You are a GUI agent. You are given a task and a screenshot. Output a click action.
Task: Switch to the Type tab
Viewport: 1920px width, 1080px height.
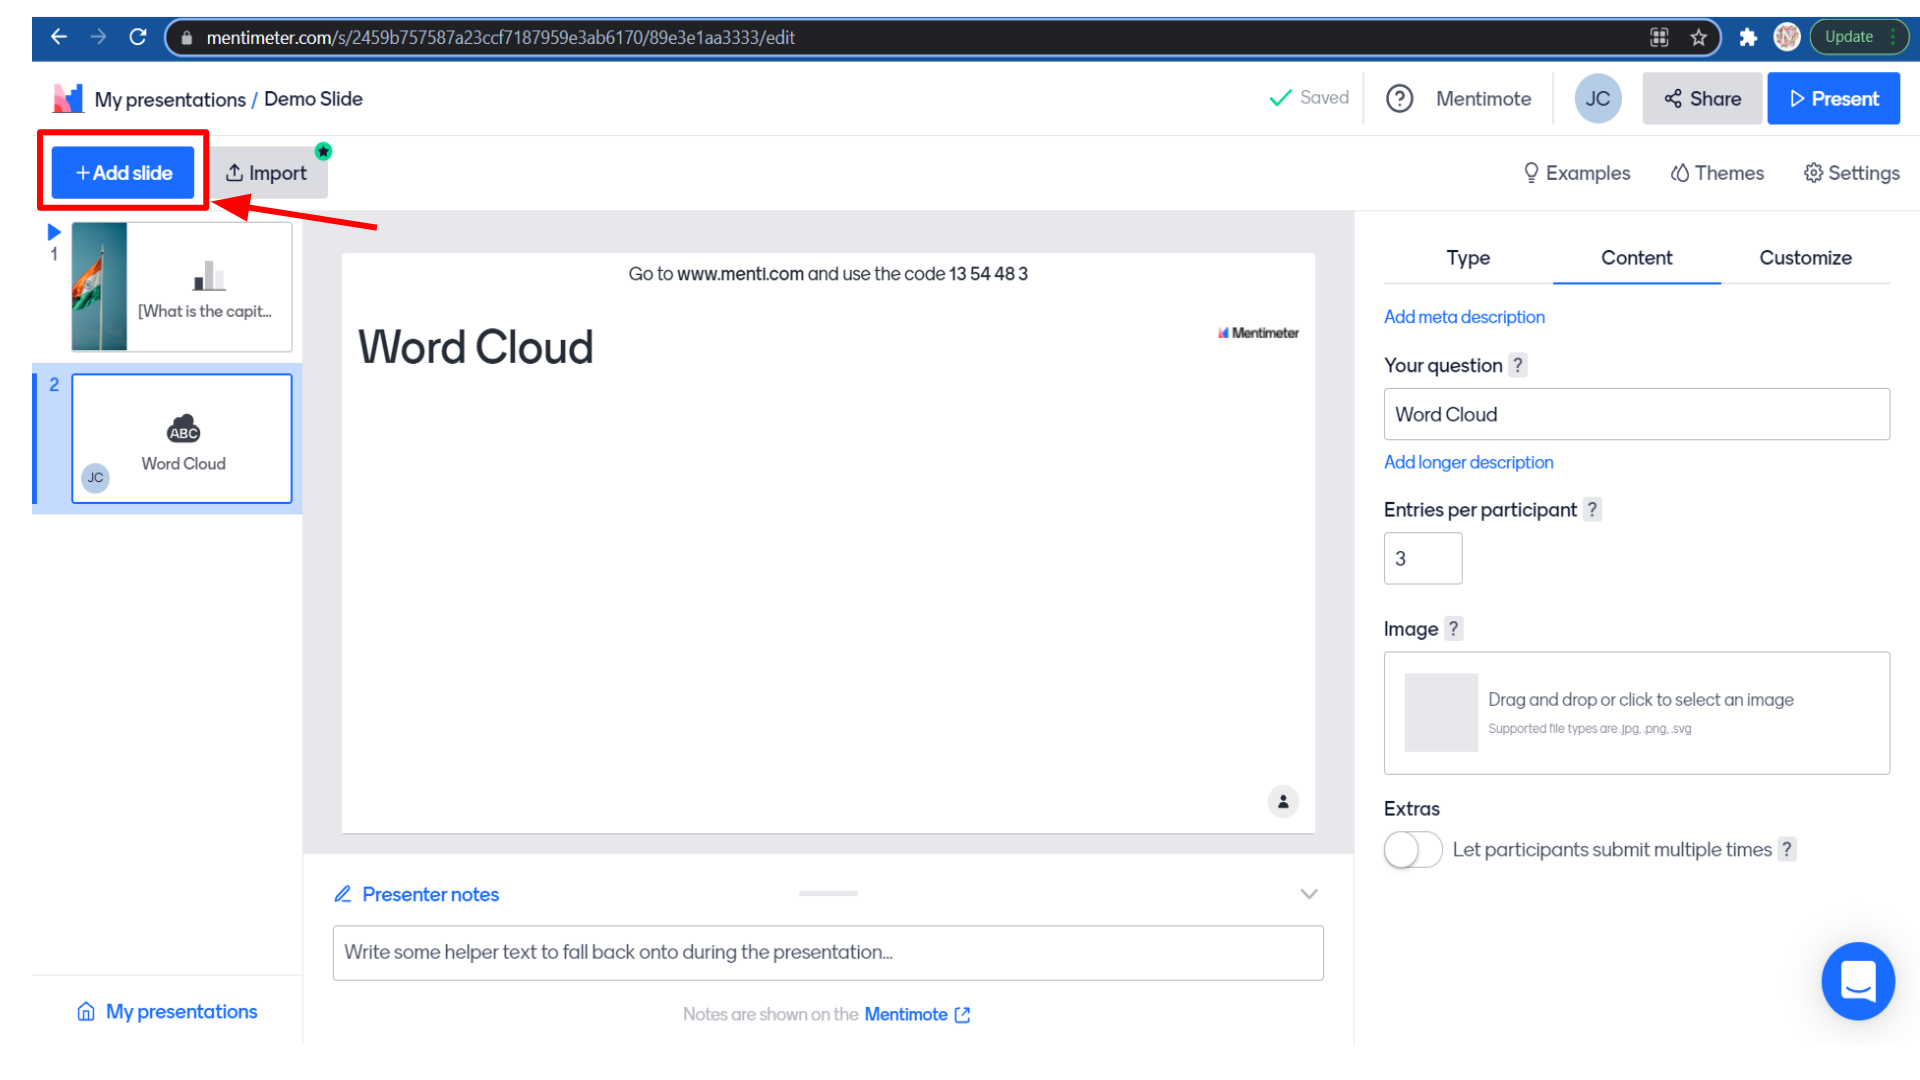1467,258
